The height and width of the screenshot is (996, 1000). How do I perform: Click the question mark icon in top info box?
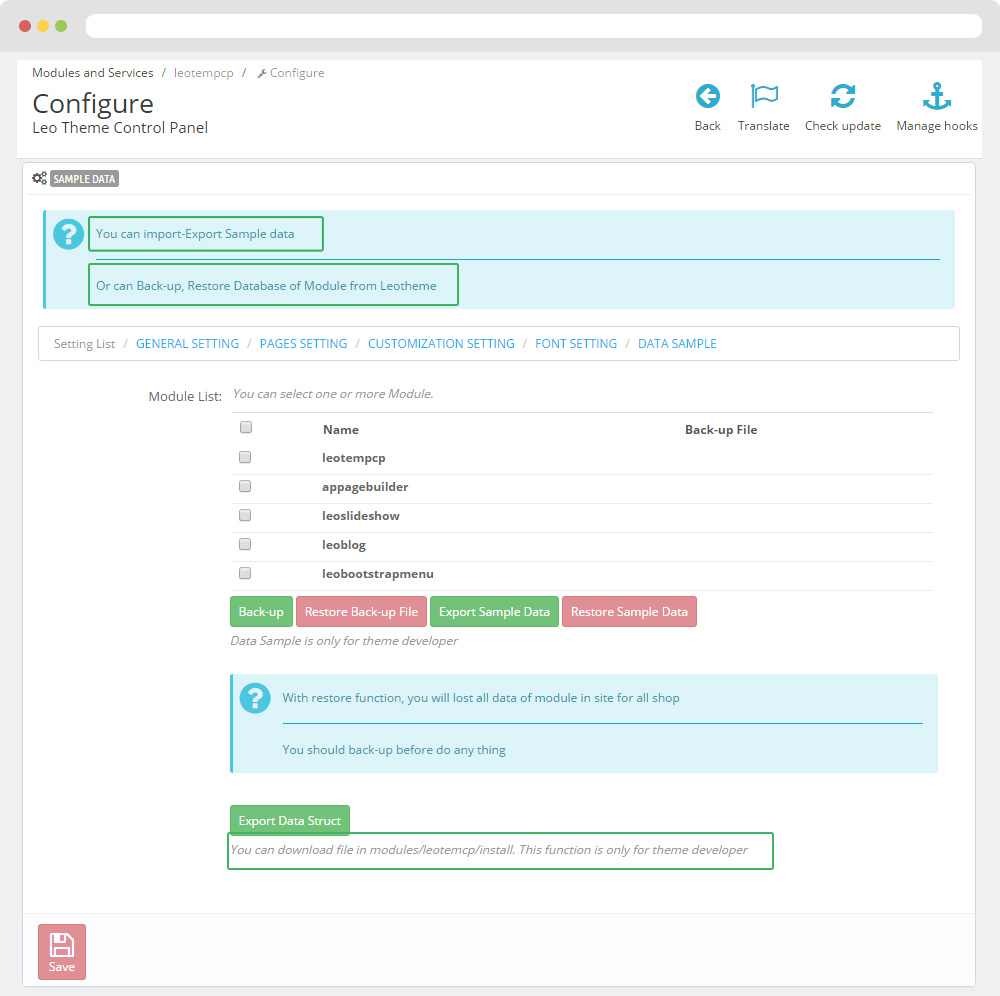point(68,234)
